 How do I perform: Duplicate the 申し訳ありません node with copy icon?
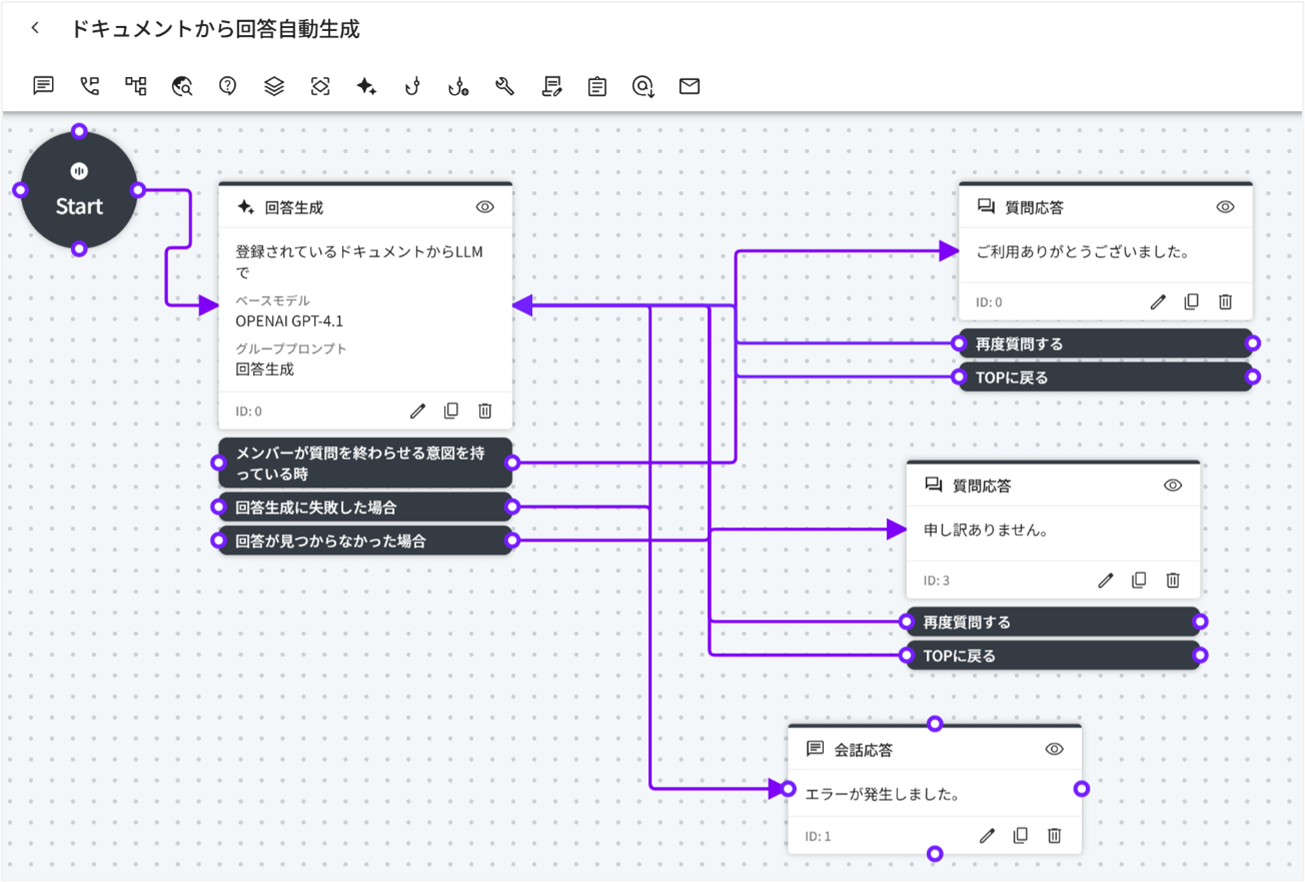[x=1139, y=580]
